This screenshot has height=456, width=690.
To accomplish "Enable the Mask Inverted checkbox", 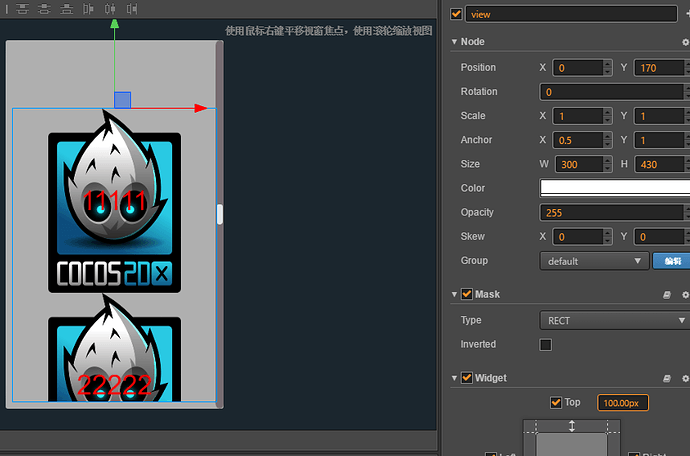I will pyautogui.click(x=545, y=345).
